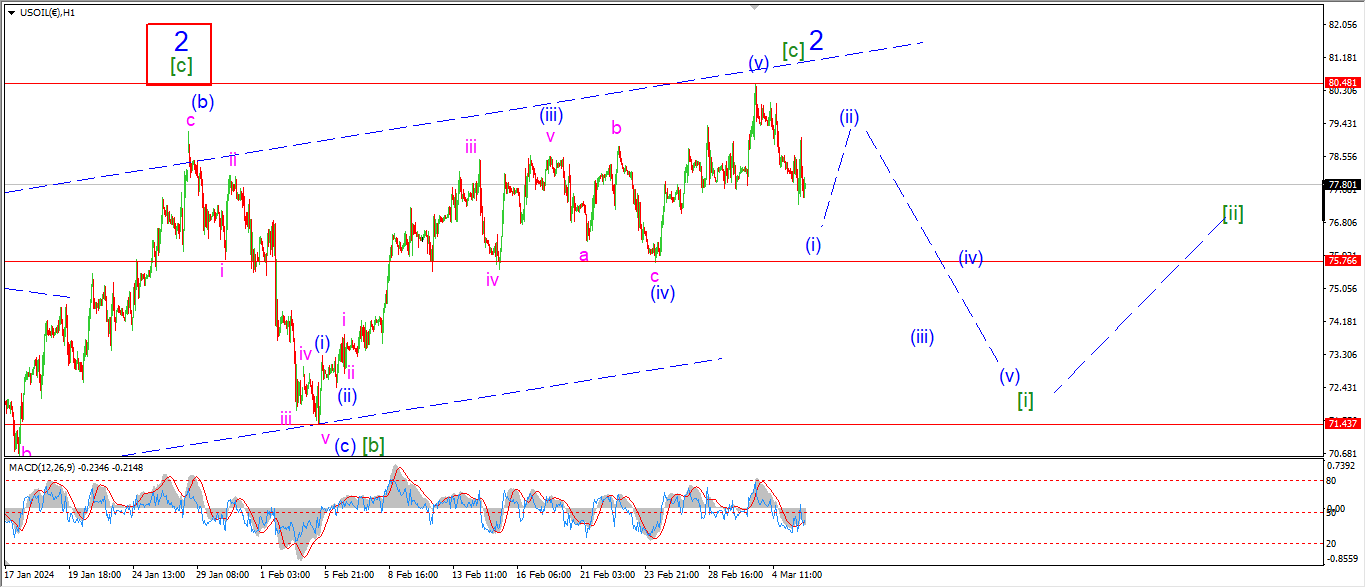1366x588 pixels.
Task: Click the chart shift triangle marker
Action: click(755, 6)
